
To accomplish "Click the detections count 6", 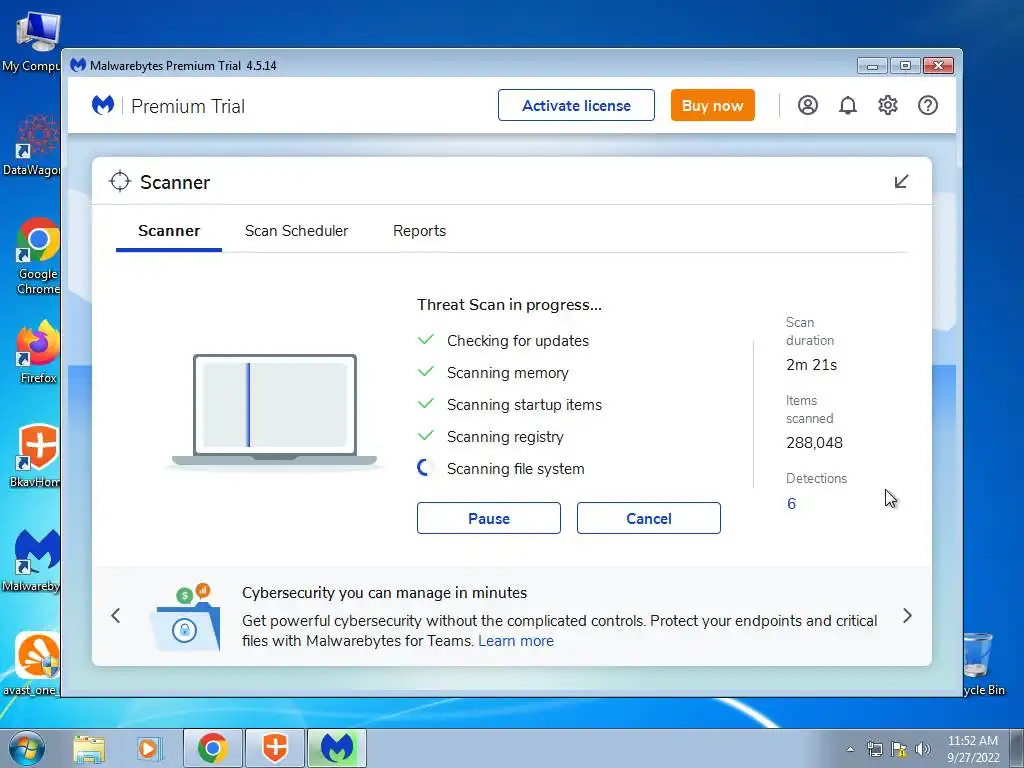I will [x=792, y=504].
